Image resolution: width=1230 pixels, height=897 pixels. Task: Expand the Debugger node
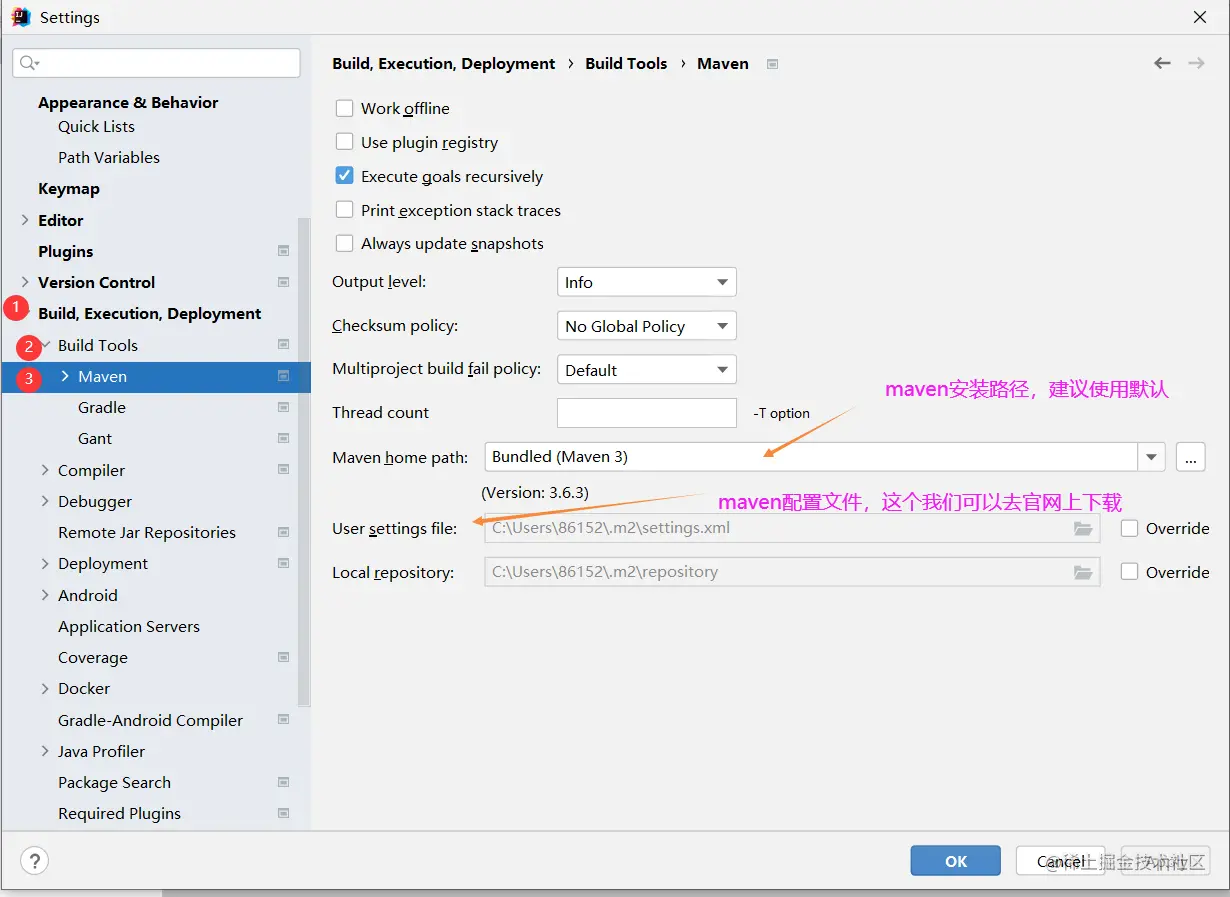tap(45, 501)
